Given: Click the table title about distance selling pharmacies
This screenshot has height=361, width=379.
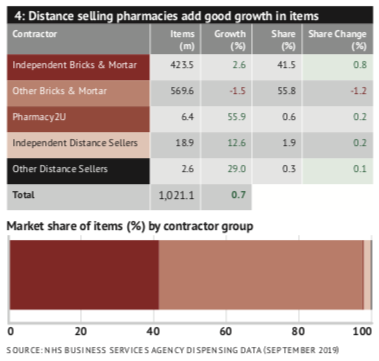Looking at the screenshot, I should (x=166, y=16).
